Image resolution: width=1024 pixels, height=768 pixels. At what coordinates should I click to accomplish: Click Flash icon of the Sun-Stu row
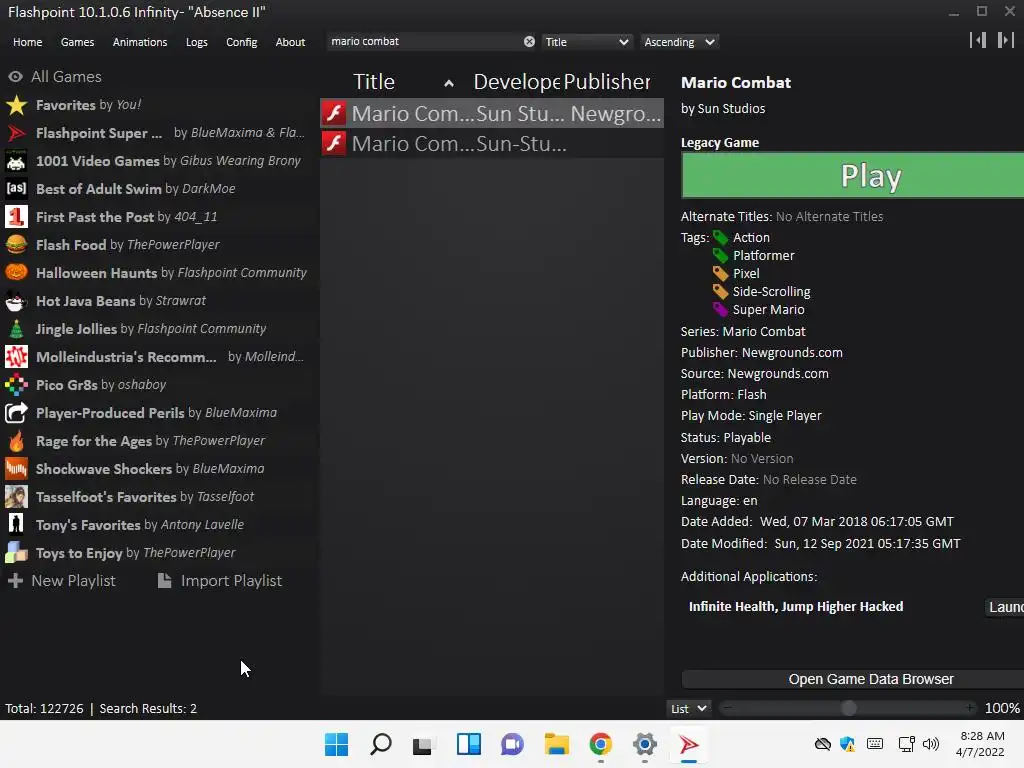[334, 143]
